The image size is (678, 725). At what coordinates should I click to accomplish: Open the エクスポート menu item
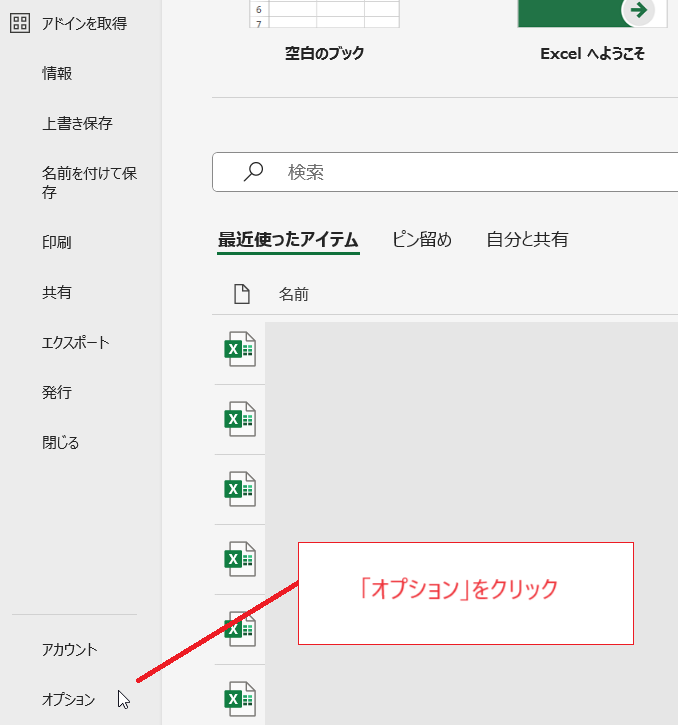[x=75, y=343]
